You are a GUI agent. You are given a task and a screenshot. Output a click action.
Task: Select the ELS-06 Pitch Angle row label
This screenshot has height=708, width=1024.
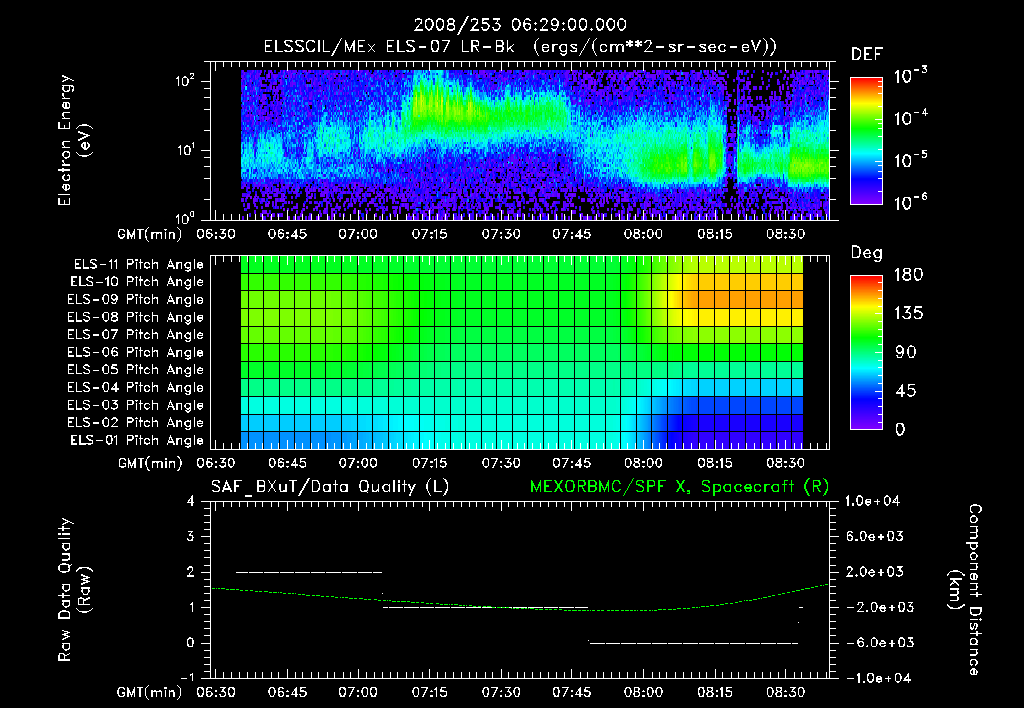click(136, 353)
